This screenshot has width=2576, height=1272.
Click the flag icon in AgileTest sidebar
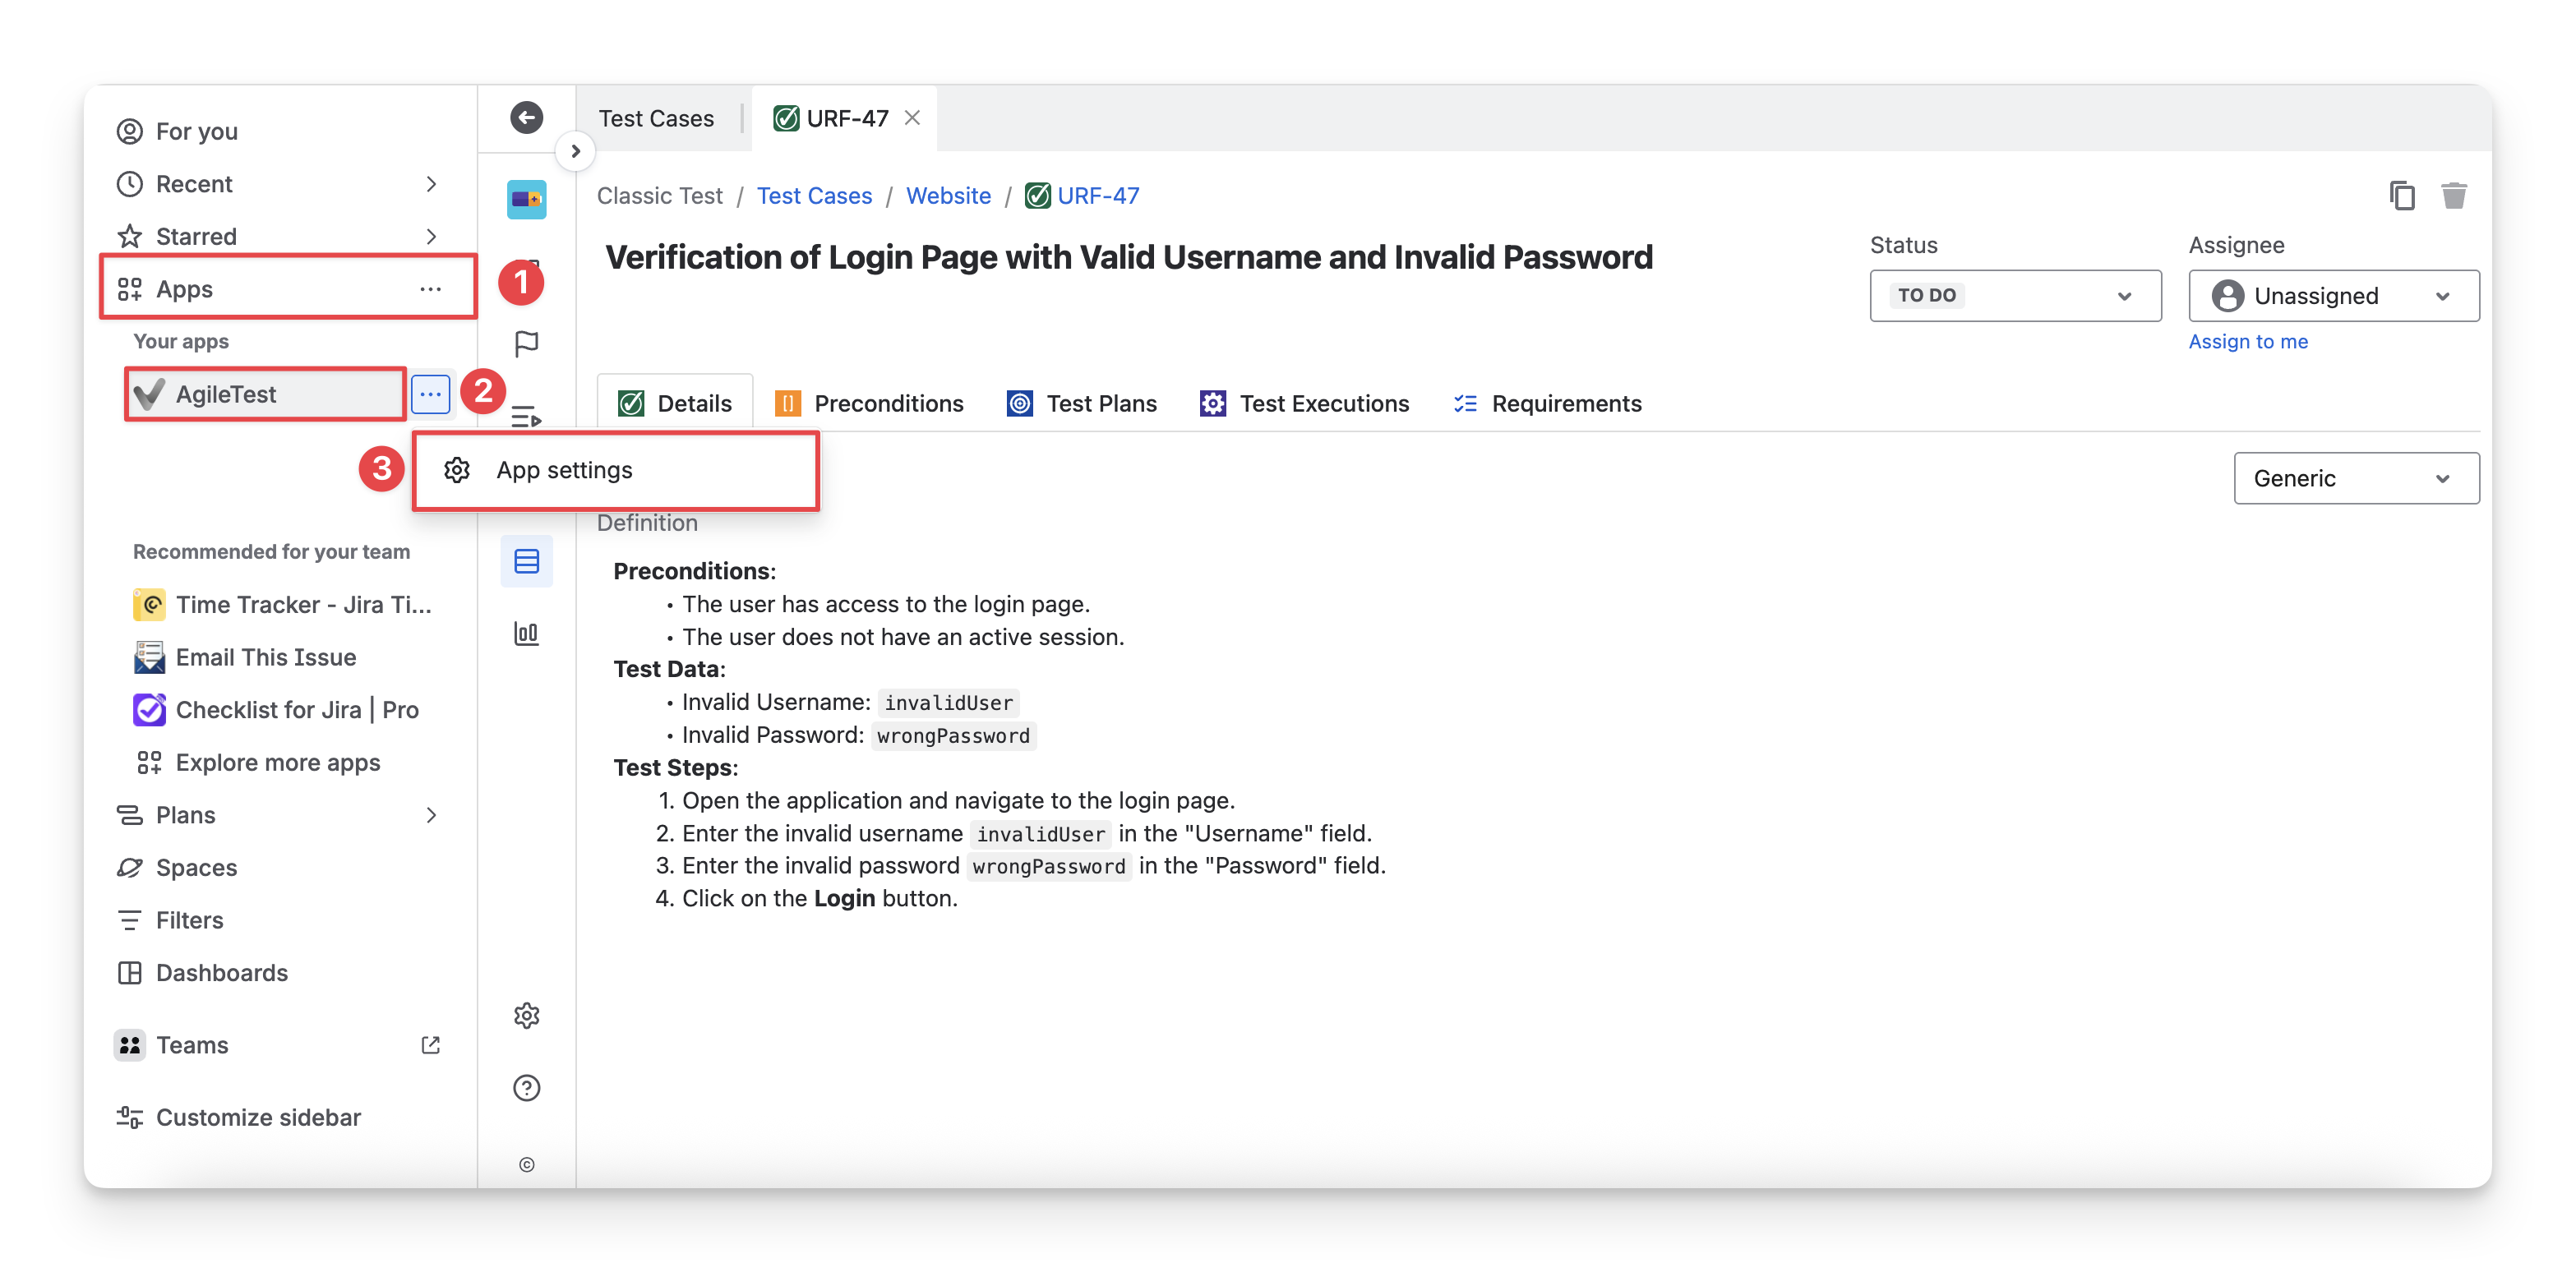point(526,344)
